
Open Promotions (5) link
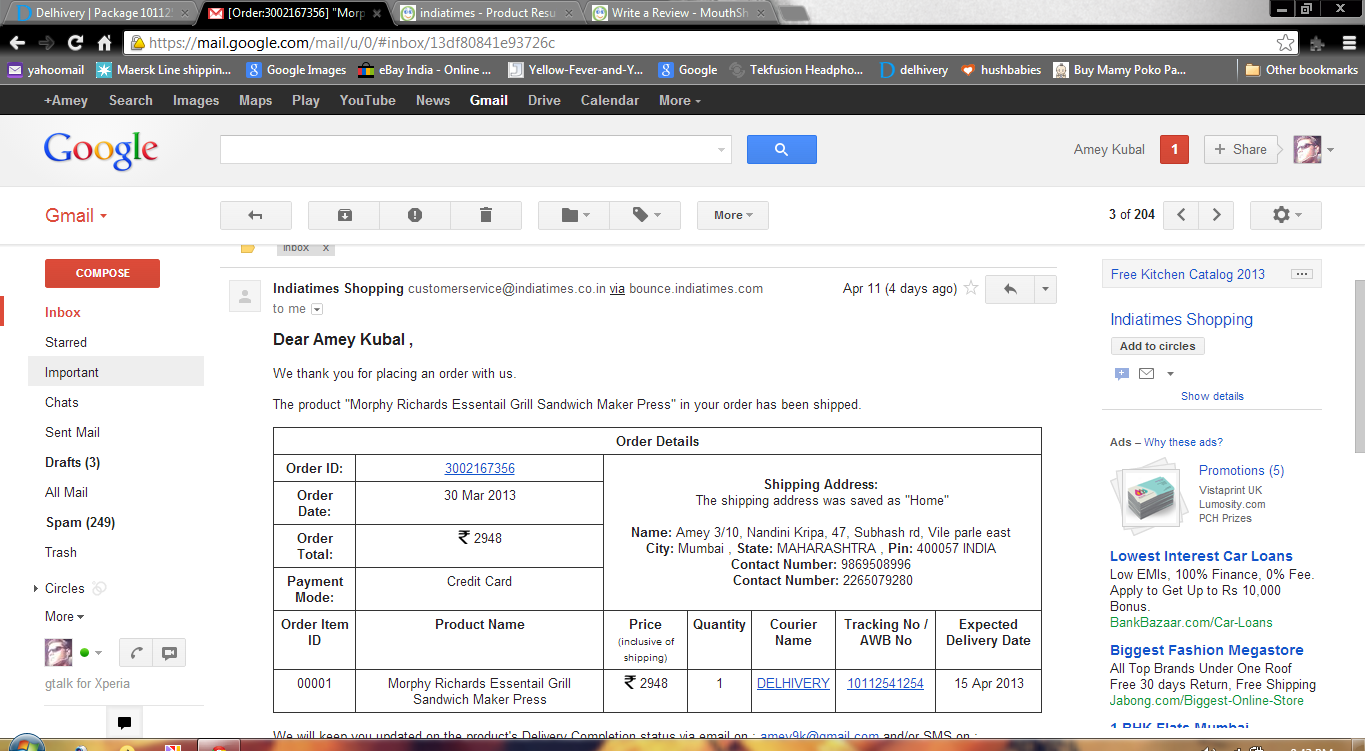(1241, 470)
